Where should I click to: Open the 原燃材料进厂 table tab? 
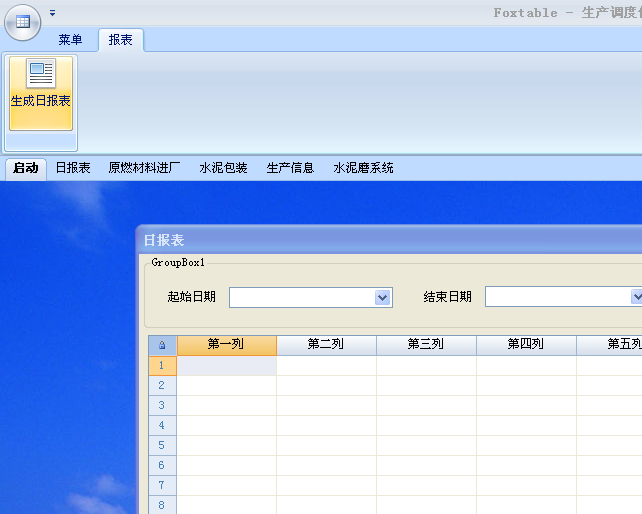[144, 168]
